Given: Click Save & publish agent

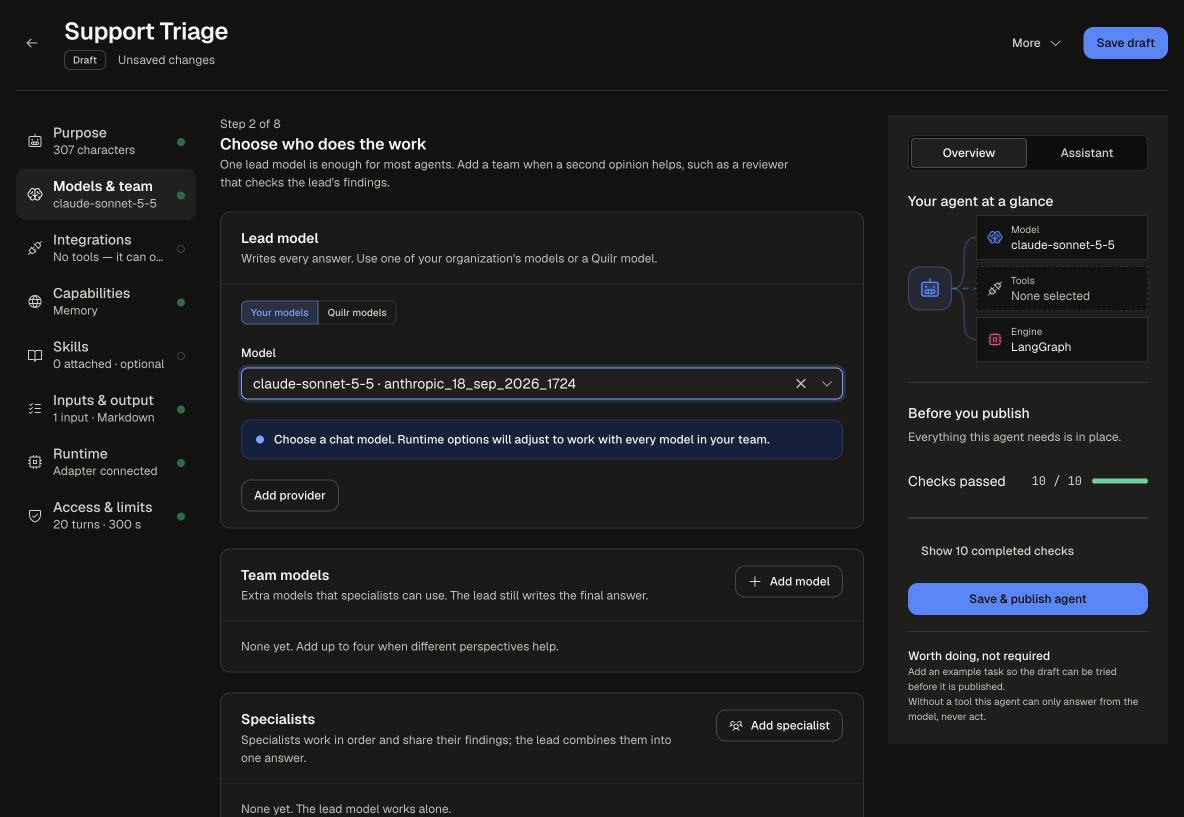Looking at the screenshot, I should (x=1028, y=599).
